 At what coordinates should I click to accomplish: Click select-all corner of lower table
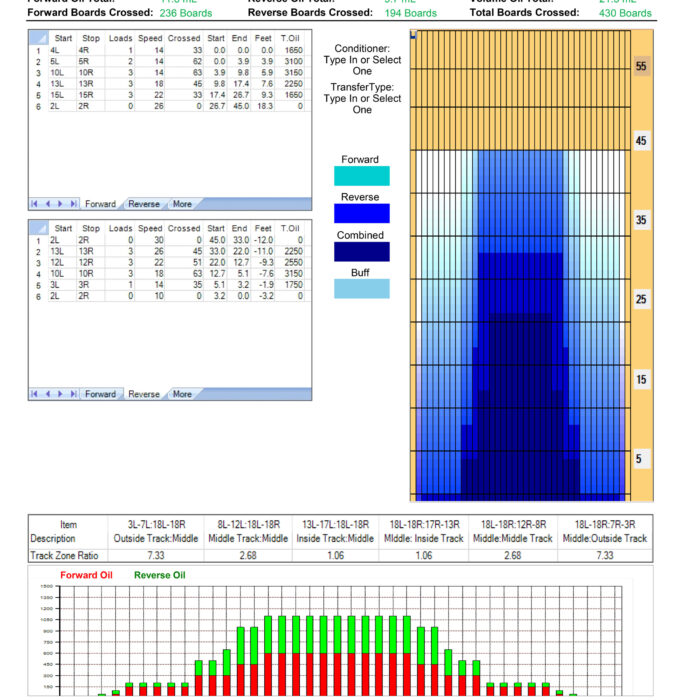39,228
